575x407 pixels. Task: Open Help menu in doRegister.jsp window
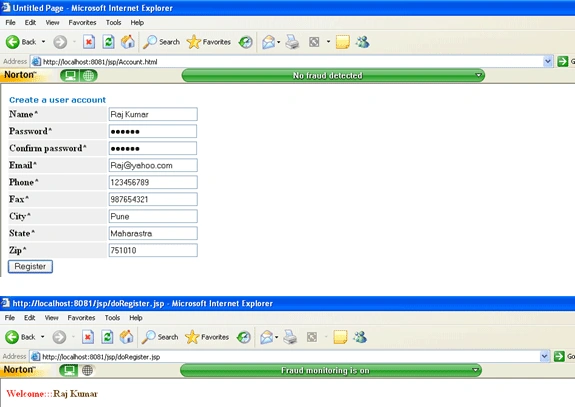(x=136, y=318)
